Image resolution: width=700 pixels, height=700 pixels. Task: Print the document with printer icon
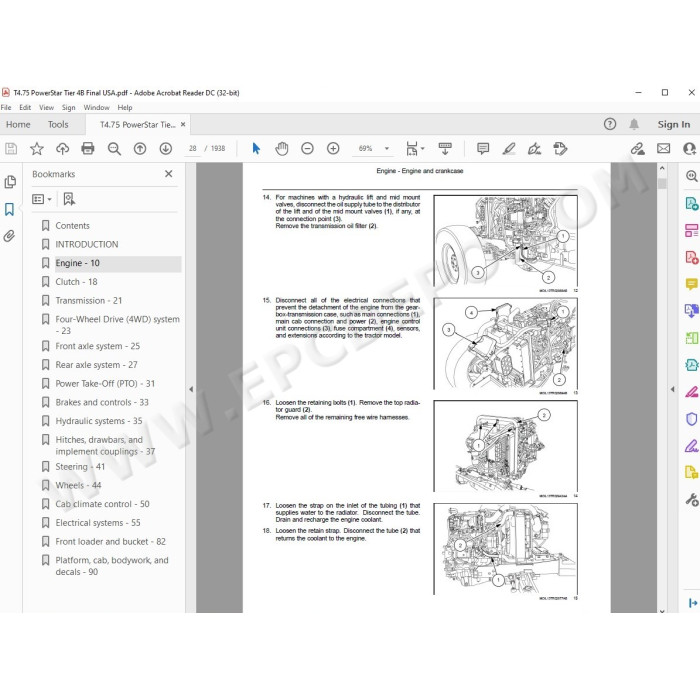88,148
